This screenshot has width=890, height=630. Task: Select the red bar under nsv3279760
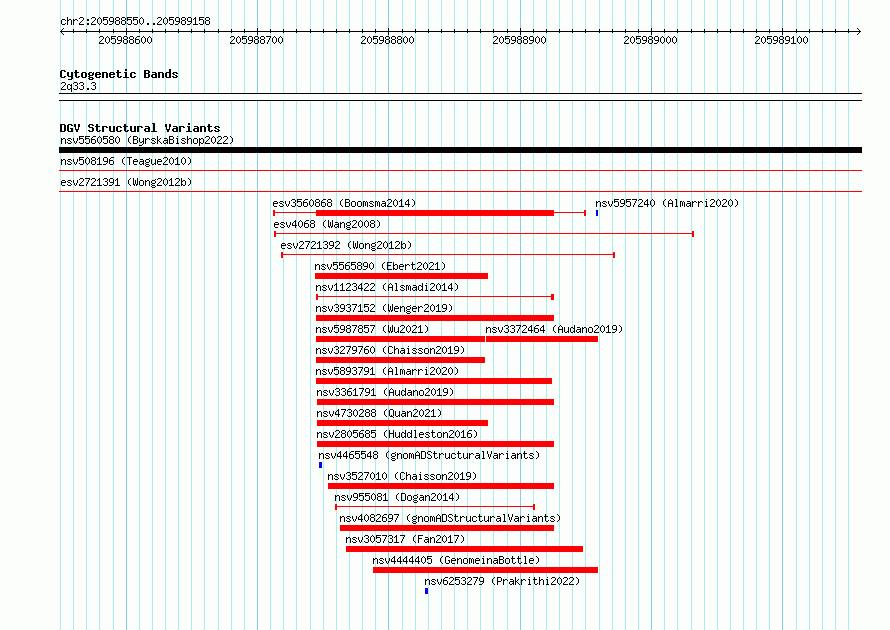coord(400,360)
